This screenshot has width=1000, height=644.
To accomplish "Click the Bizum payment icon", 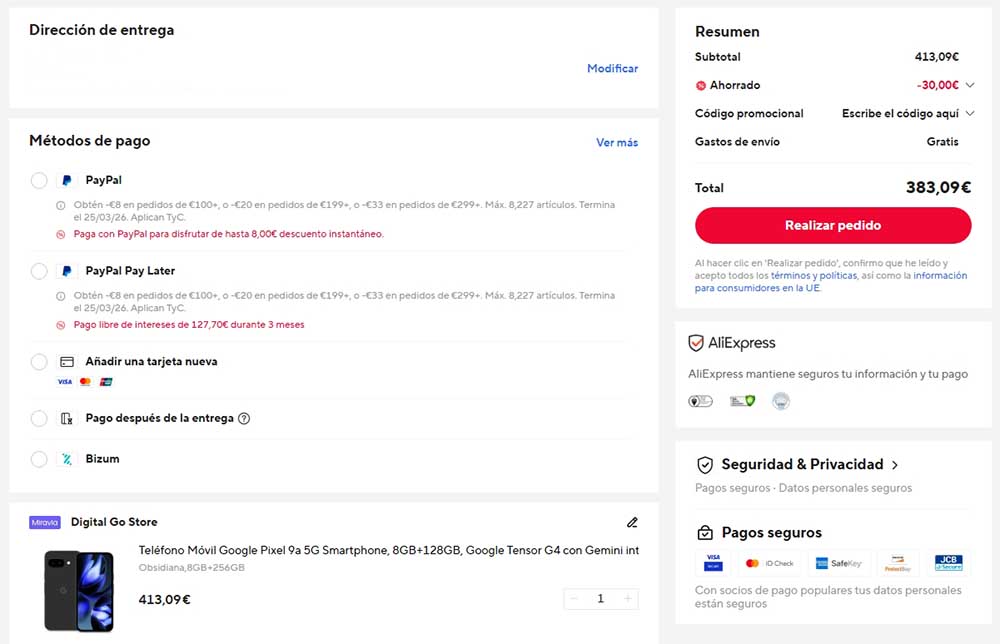I will pos(64,458).
